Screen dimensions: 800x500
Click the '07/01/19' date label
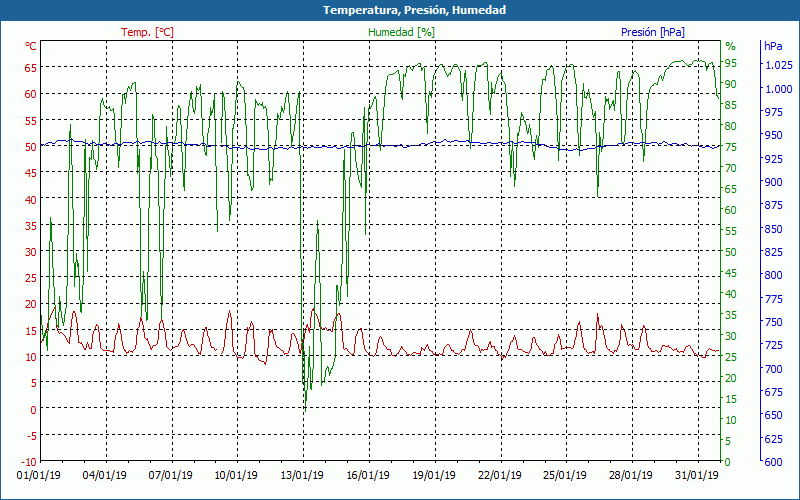170,476
